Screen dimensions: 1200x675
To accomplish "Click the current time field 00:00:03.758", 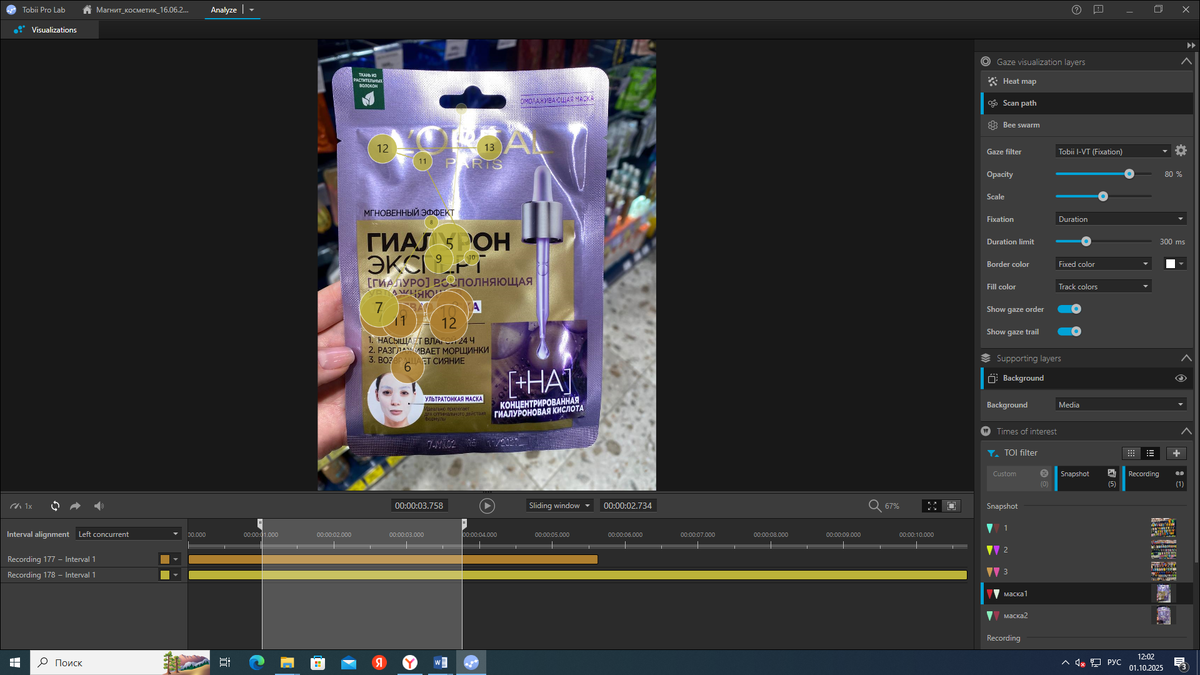I will tap(419, 506).
